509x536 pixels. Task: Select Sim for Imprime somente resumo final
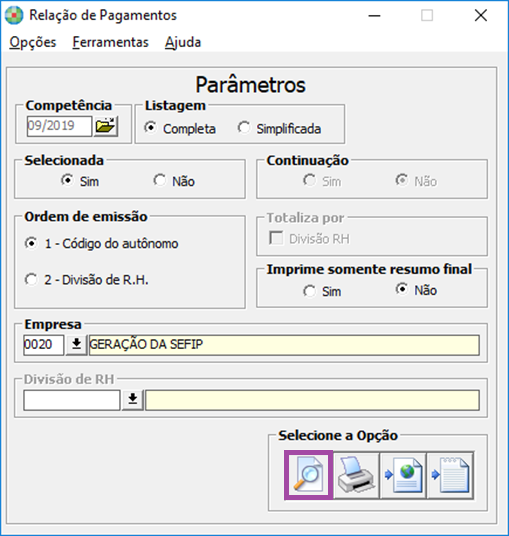(322, 291)
